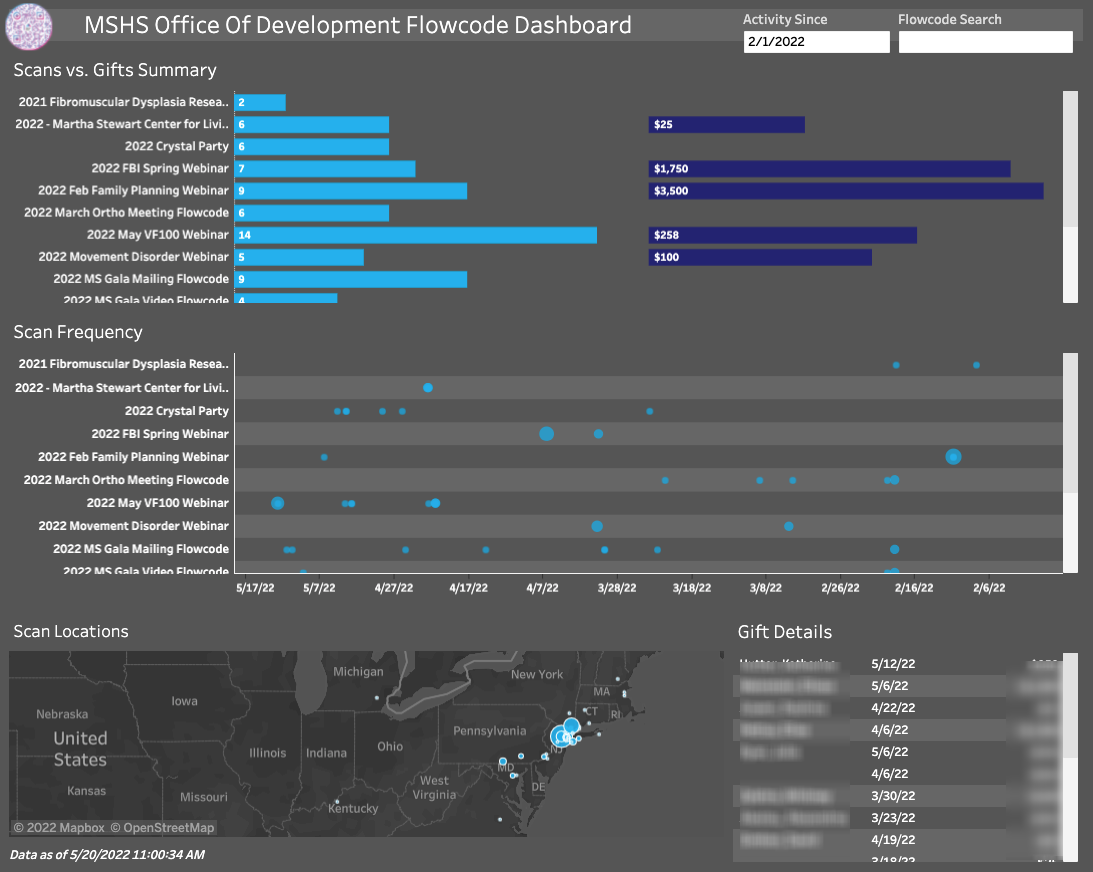Click the Gift Details scrollbar
Viewport: 1093px width, 872px height.
1070,756
